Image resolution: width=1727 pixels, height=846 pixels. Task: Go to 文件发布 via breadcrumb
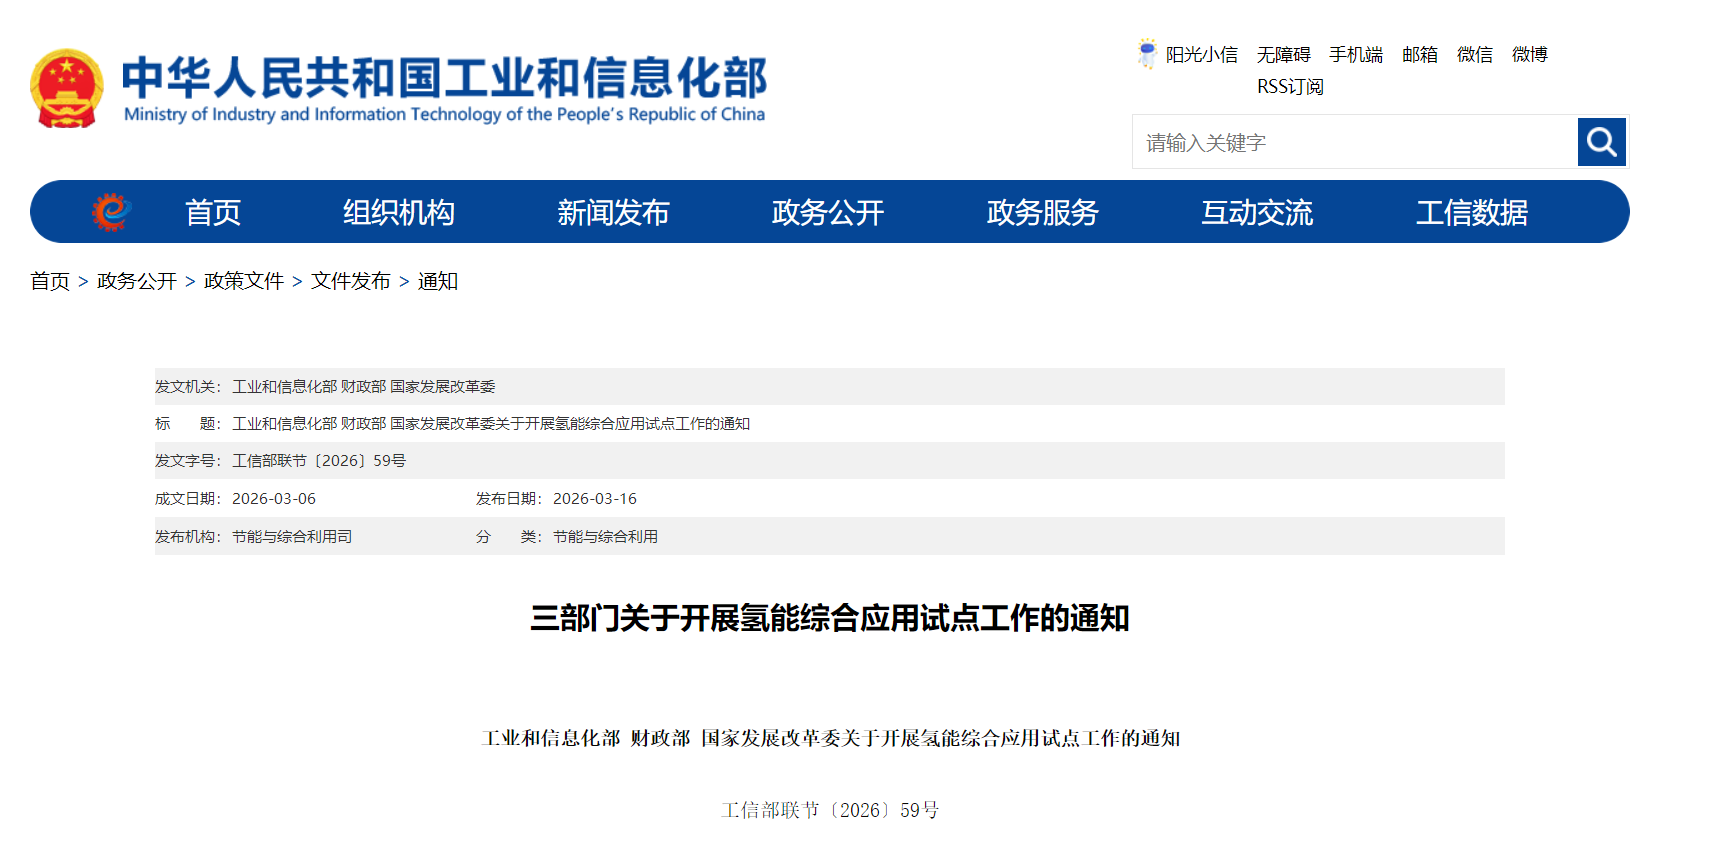[351, 281]
